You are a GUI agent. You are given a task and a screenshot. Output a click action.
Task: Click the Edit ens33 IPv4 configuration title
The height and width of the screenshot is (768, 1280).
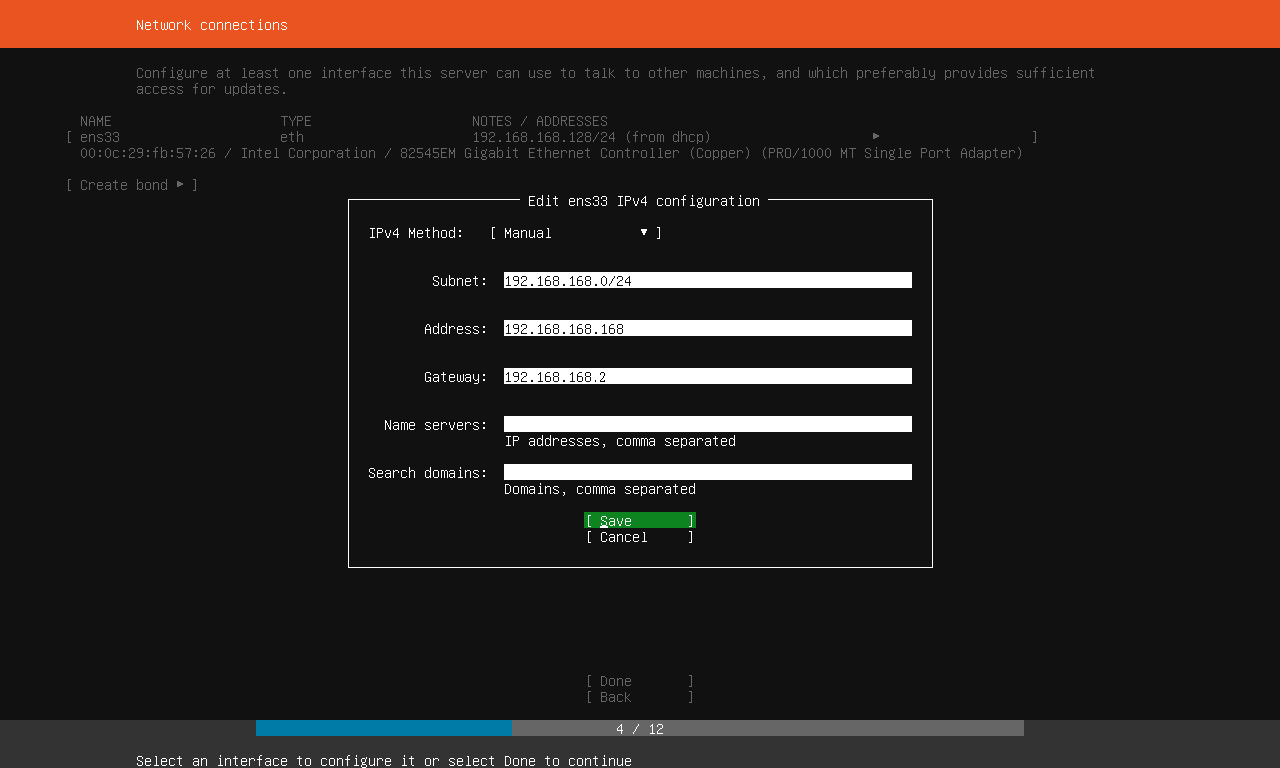click(644, 201)
